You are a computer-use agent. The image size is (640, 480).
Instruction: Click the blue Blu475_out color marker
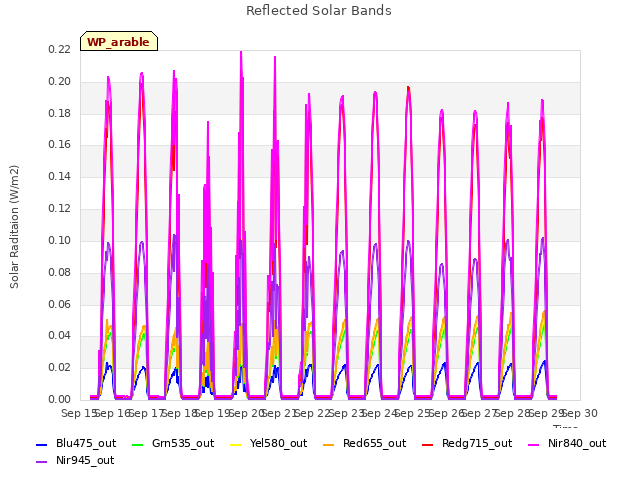click(x=42, y=444)
